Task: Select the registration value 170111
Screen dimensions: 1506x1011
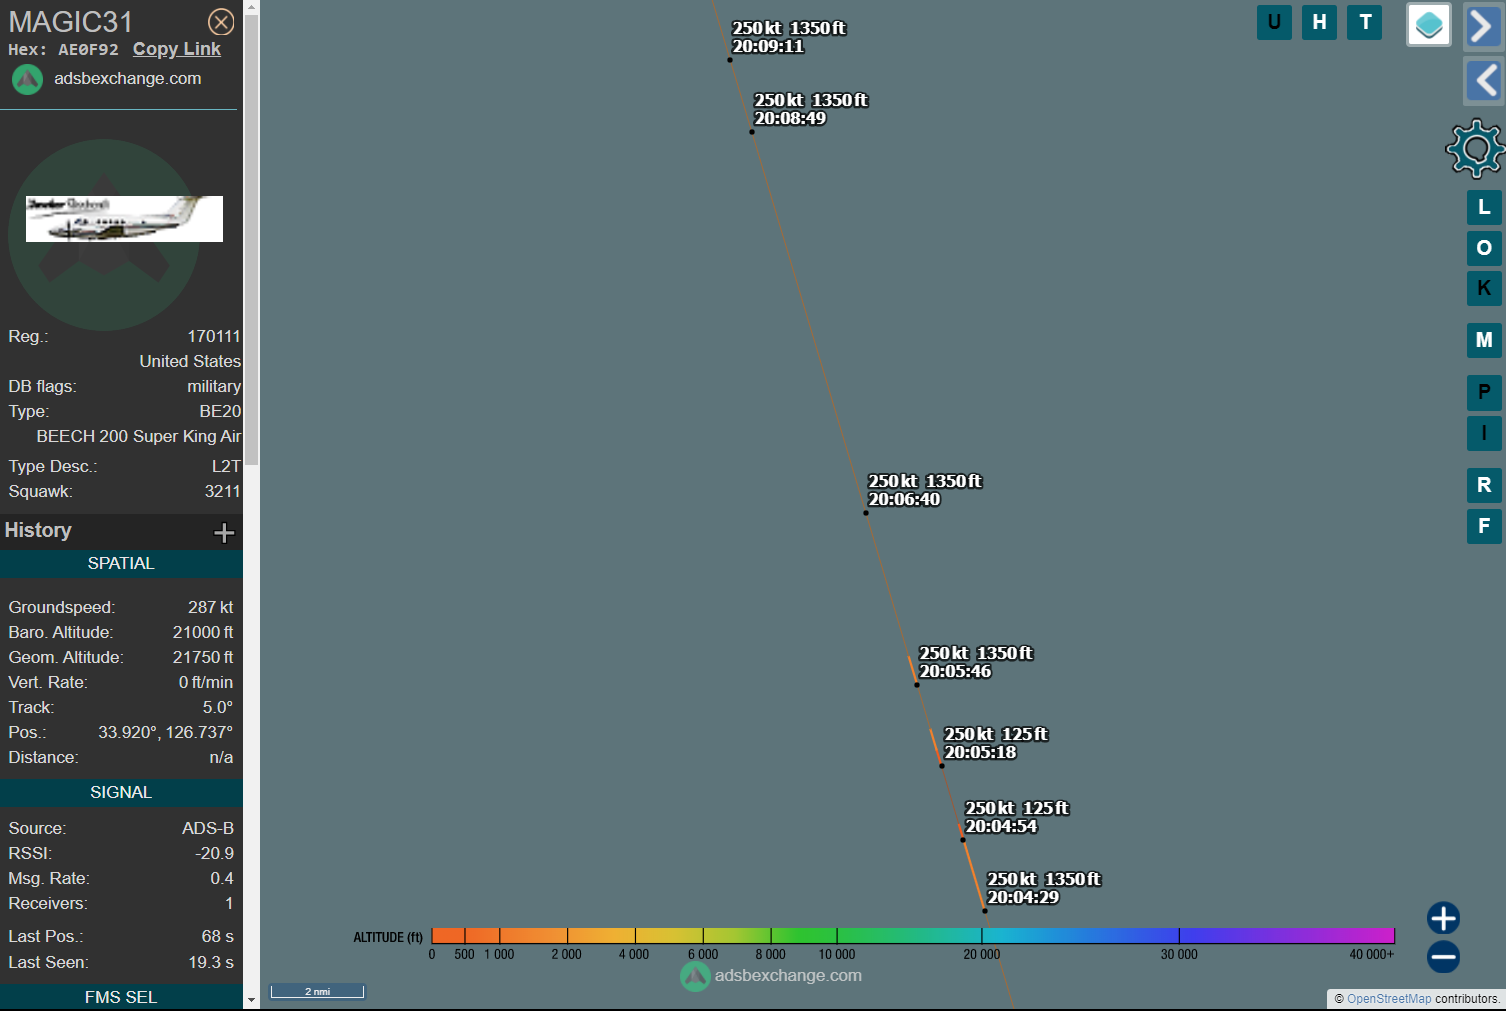Action: tap(214, 336)
